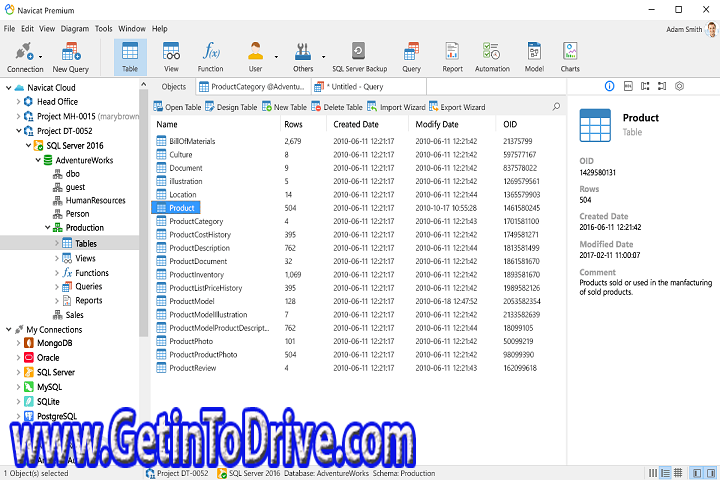Show the DDL pane icon

pyautogui.click(x=628, y=86)
